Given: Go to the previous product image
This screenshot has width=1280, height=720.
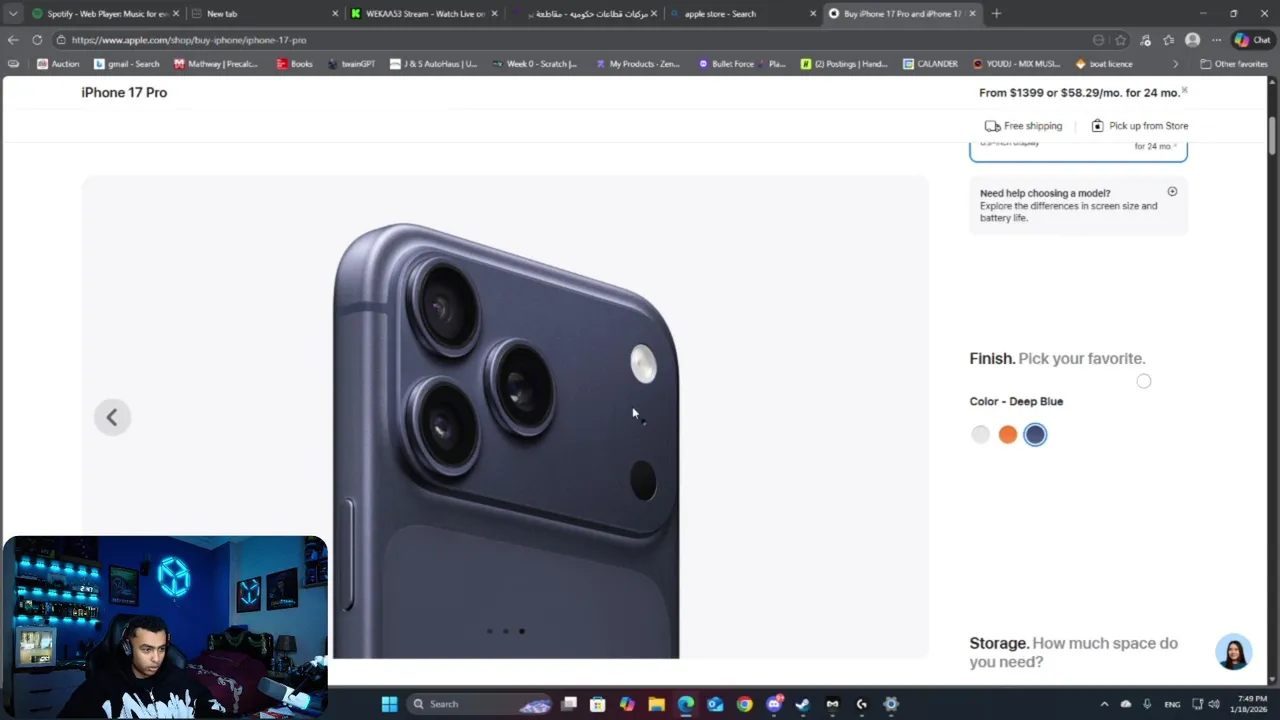Looking at the screenshot, I should pyautogui.click(x=112, y=417).
